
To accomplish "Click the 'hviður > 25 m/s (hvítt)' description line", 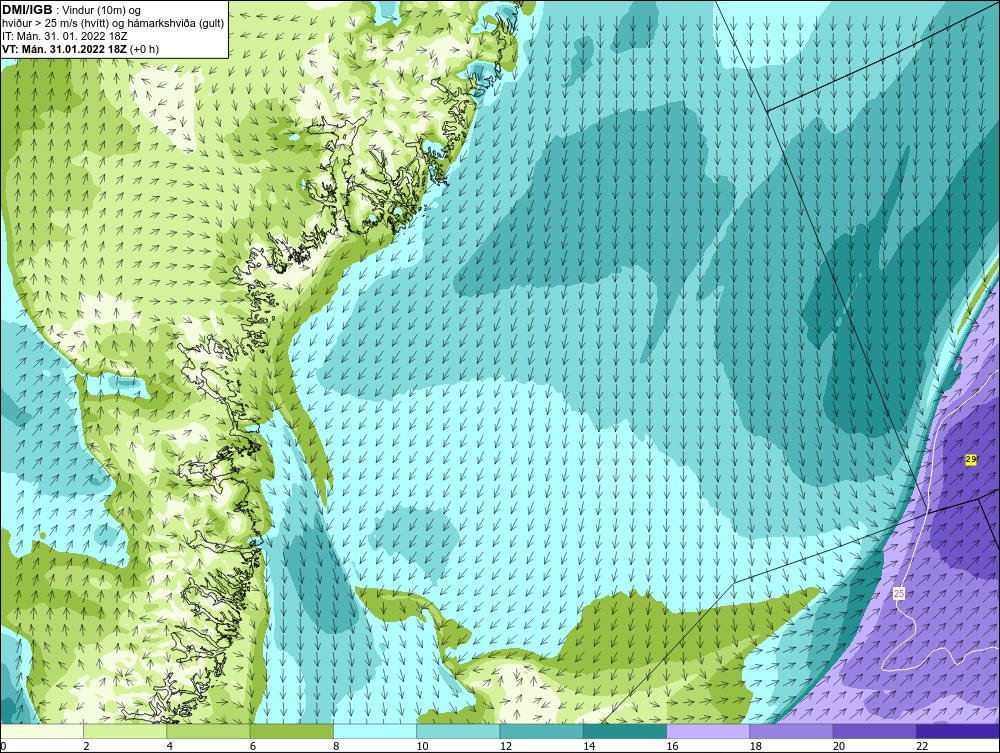I will pos(114,24).
